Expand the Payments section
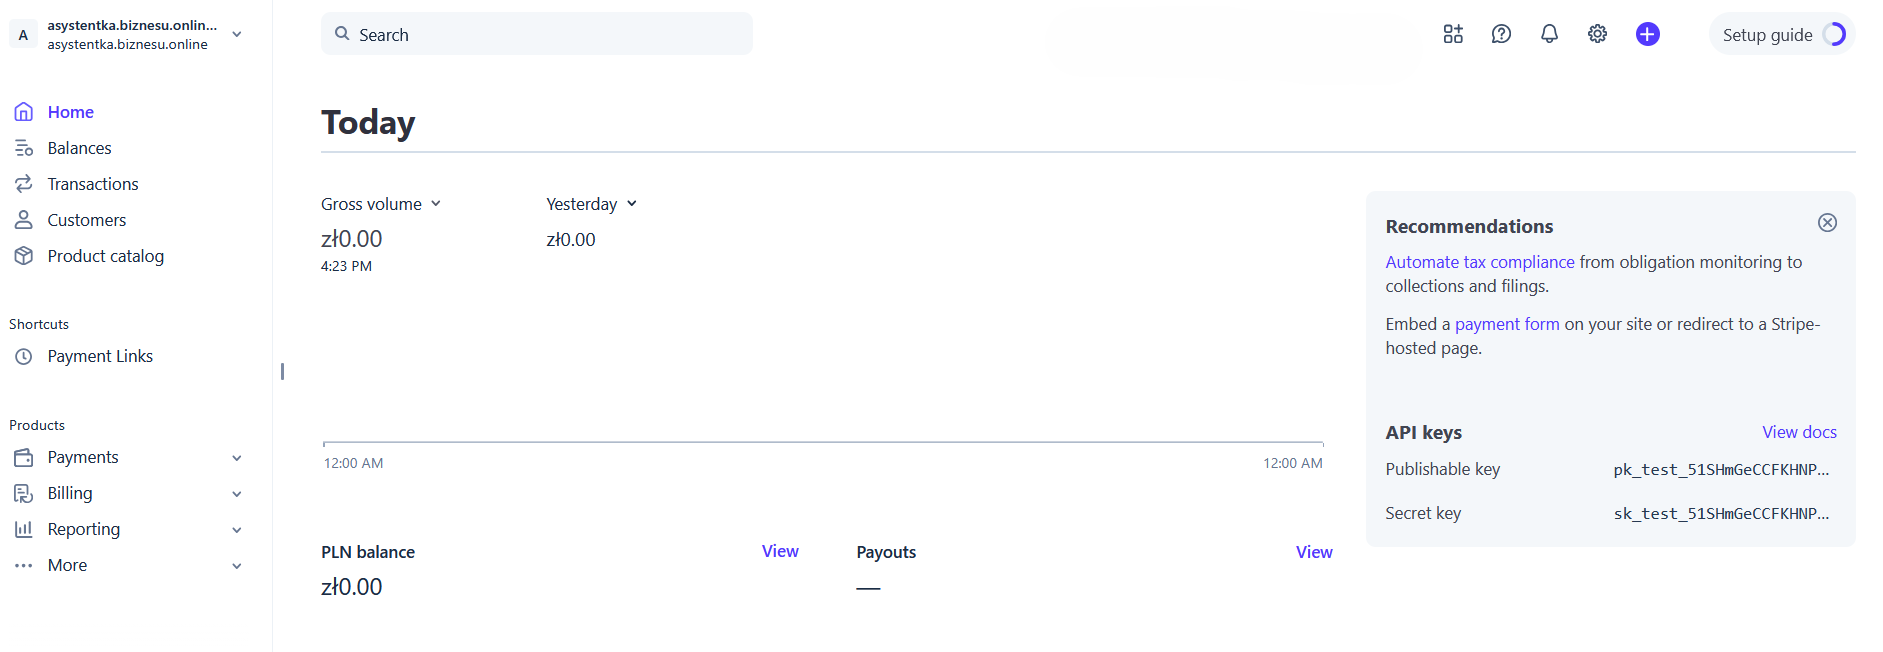 click(x=237, y=458)
